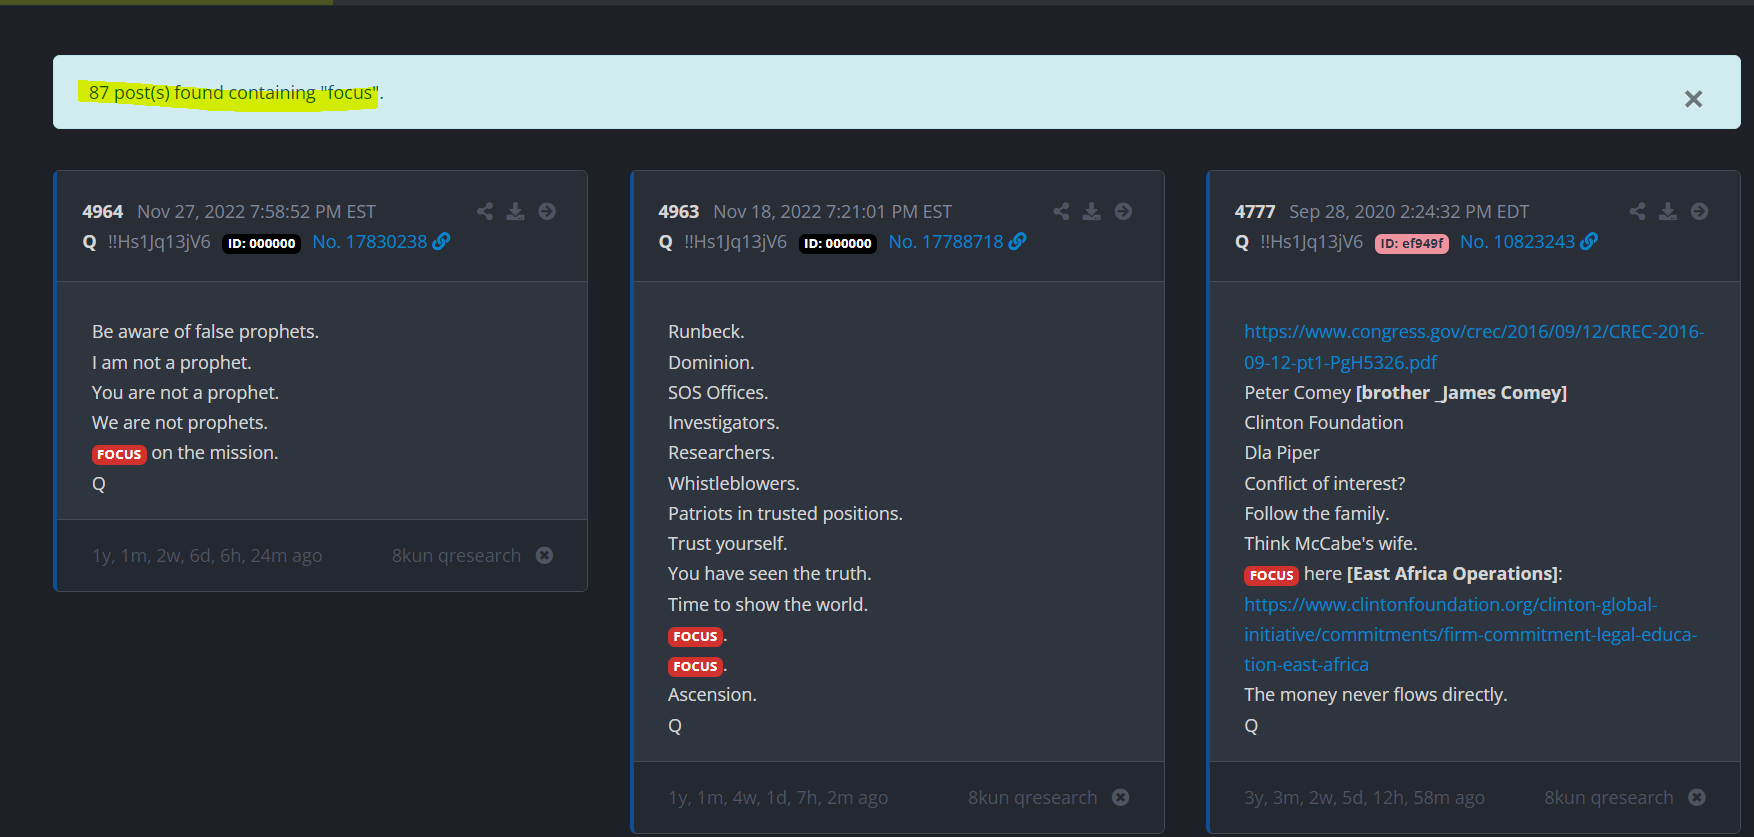Share post 4777
The image size is (1754, 837).
click(1637, 211)
